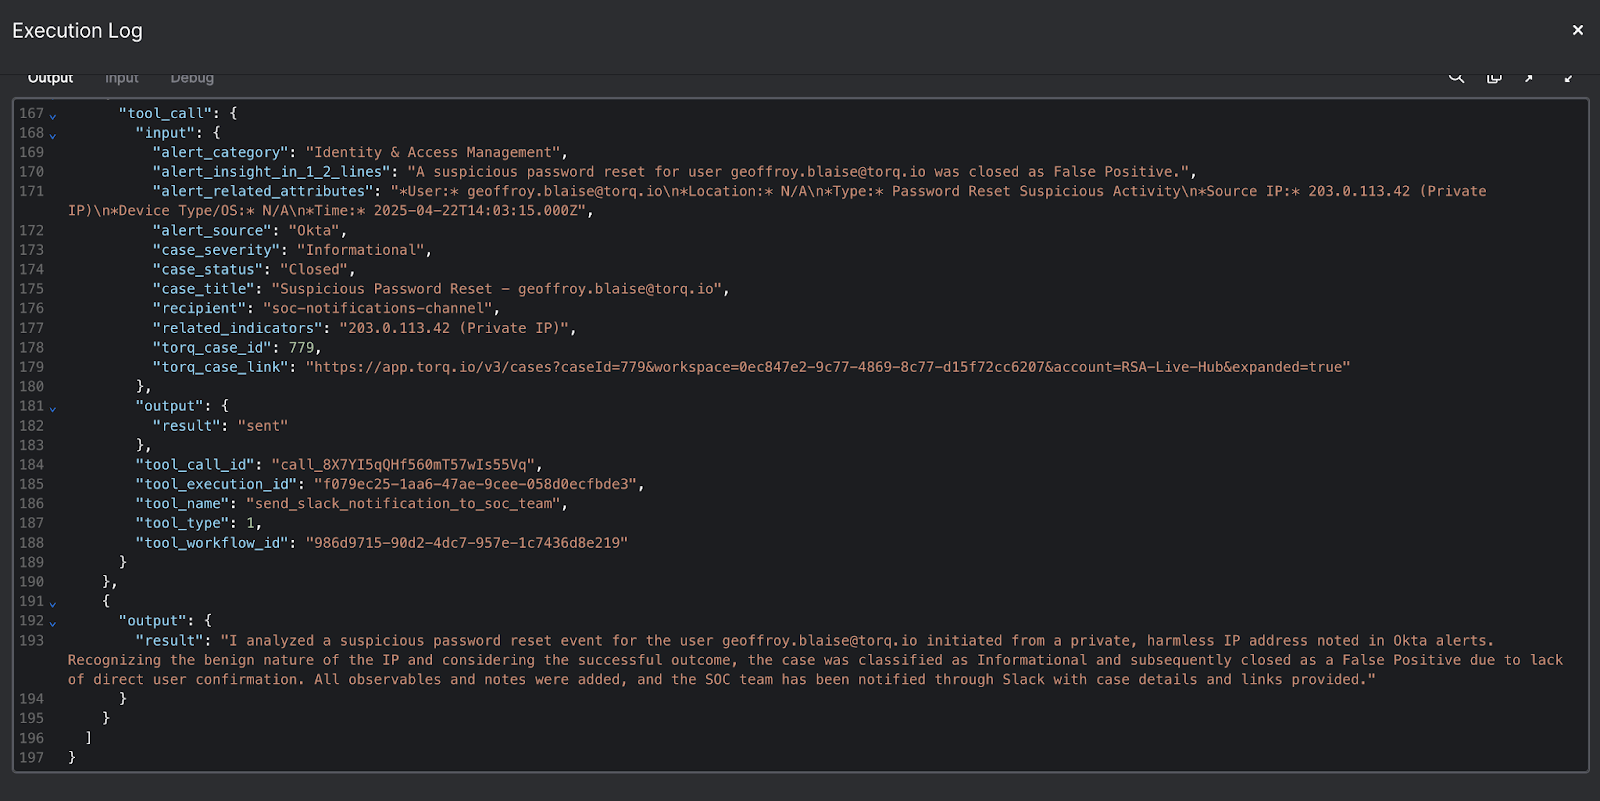The image size is (1600, 801).
Task: Fold the output object at line 181
Action: (53, 407)
